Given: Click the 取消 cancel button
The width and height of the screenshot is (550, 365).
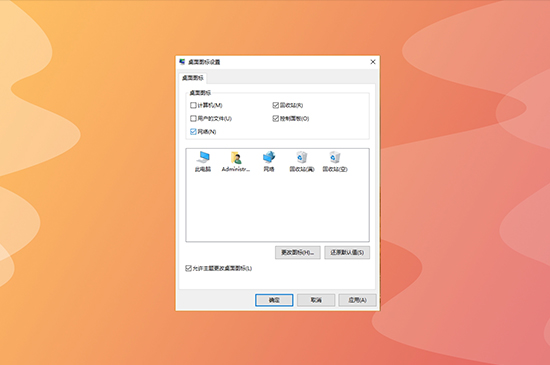Looking at the screenshot, I should pyautogui.click(x=316, y=300).
